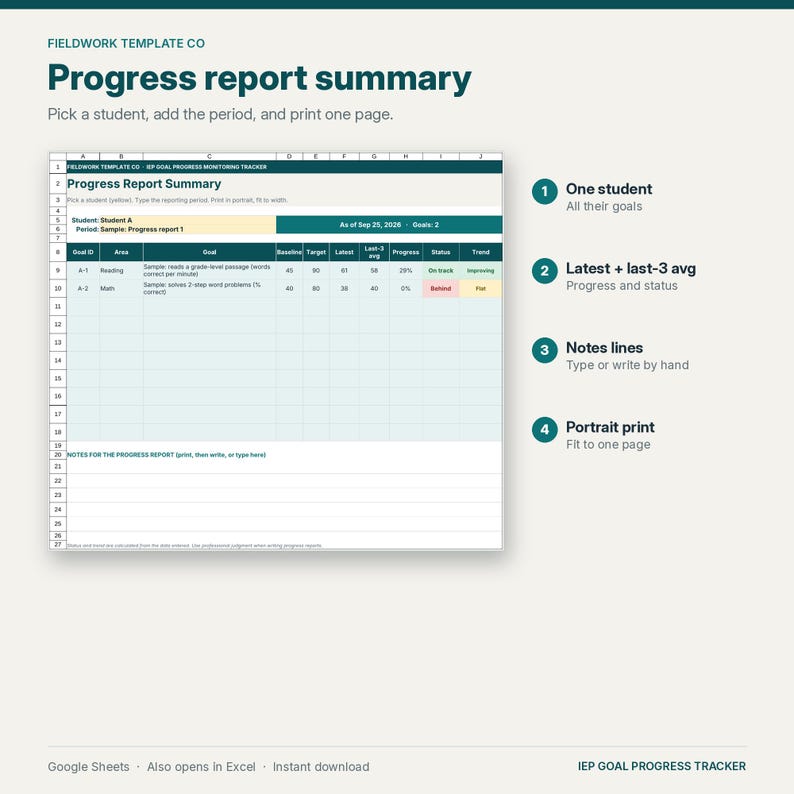Image resolution: width=794 pixels, height=794 pixels.
Task: Click the 'Target' table header
Action: [x=316, y=252]
